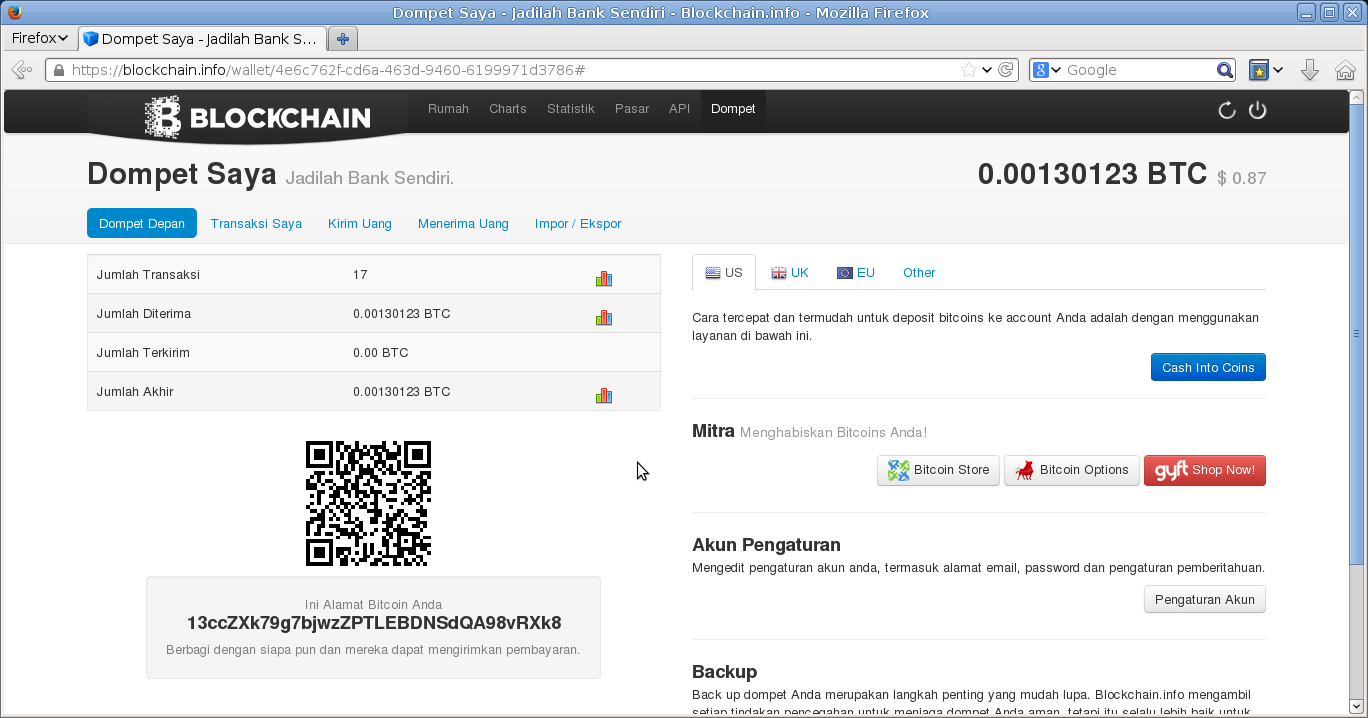Select the Other deposit tab
The height and width of the screenshot is (718, 1368).
click(x=919, y=273)
